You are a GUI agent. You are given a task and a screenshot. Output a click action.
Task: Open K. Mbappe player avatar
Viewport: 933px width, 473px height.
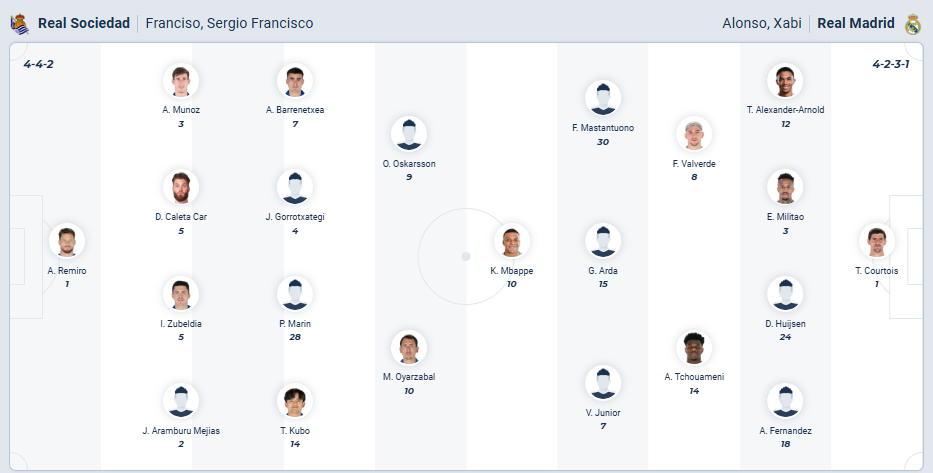point(512,241)
